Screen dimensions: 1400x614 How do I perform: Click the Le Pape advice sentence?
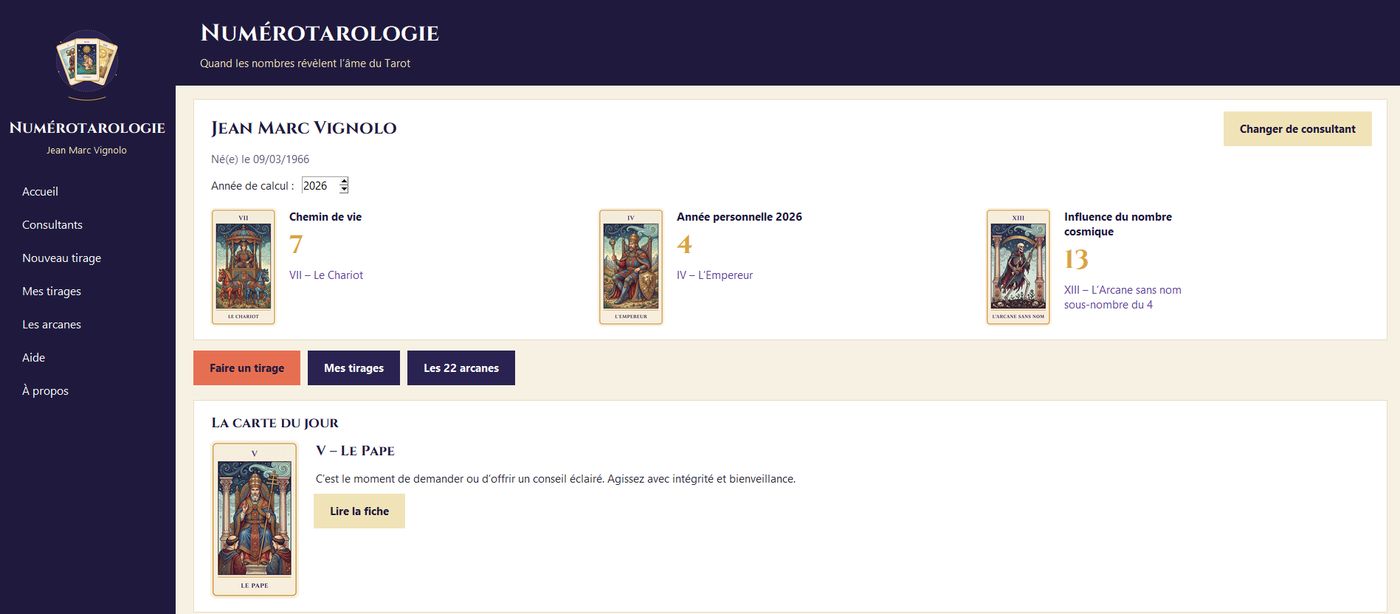click(x=555, y=479)
